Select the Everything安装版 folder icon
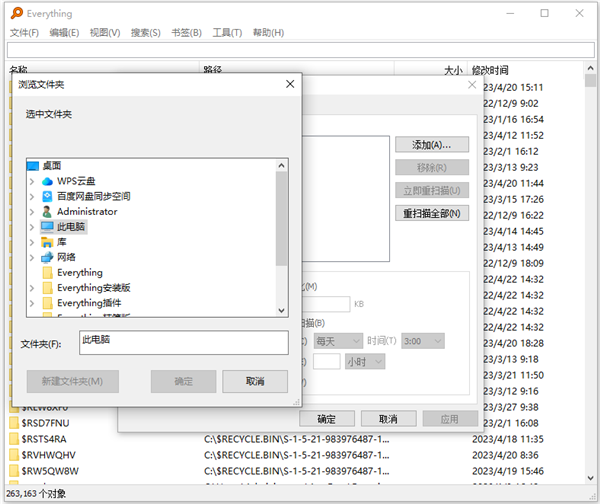 tap(47, 288)
